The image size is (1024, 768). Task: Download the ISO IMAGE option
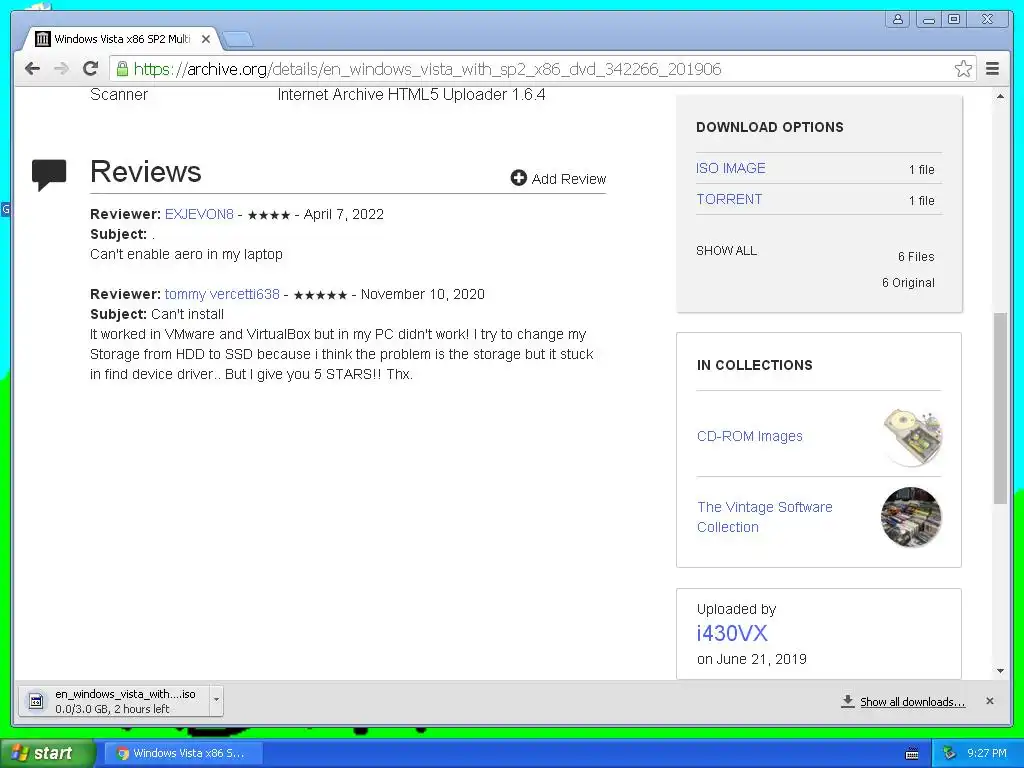[x=731, y=168]
